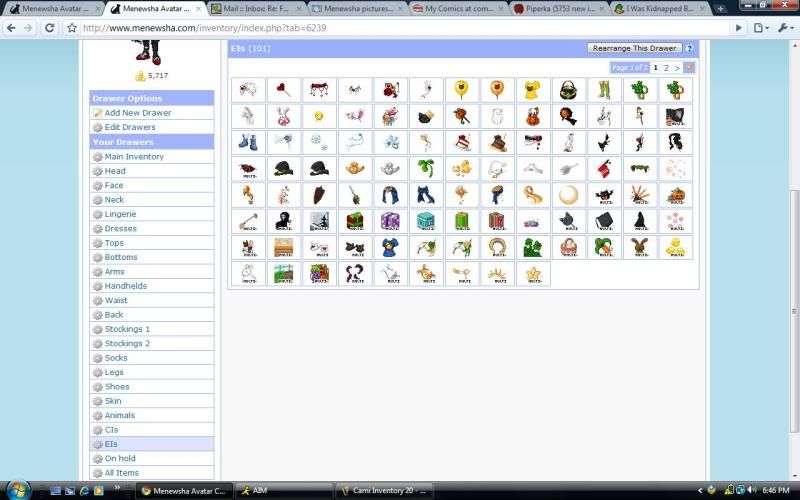Image resolution: width=800 pixels, height=500 pixels.
Task: Select the chocolate cake item
Action: [x=497, y=142]
